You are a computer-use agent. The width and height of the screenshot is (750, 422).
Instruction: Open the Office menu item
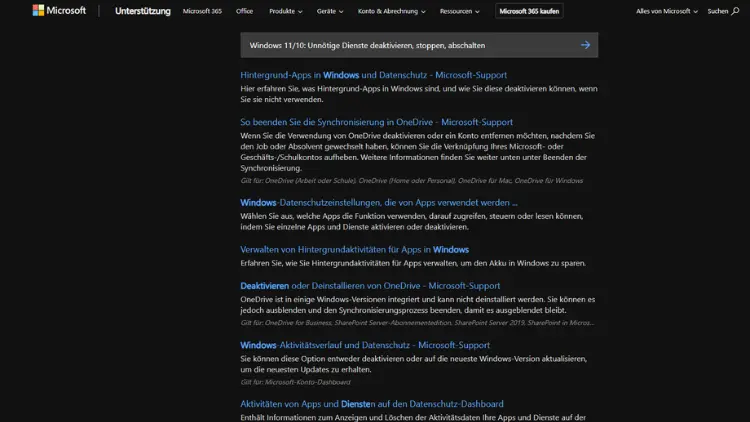coord(244,11)
